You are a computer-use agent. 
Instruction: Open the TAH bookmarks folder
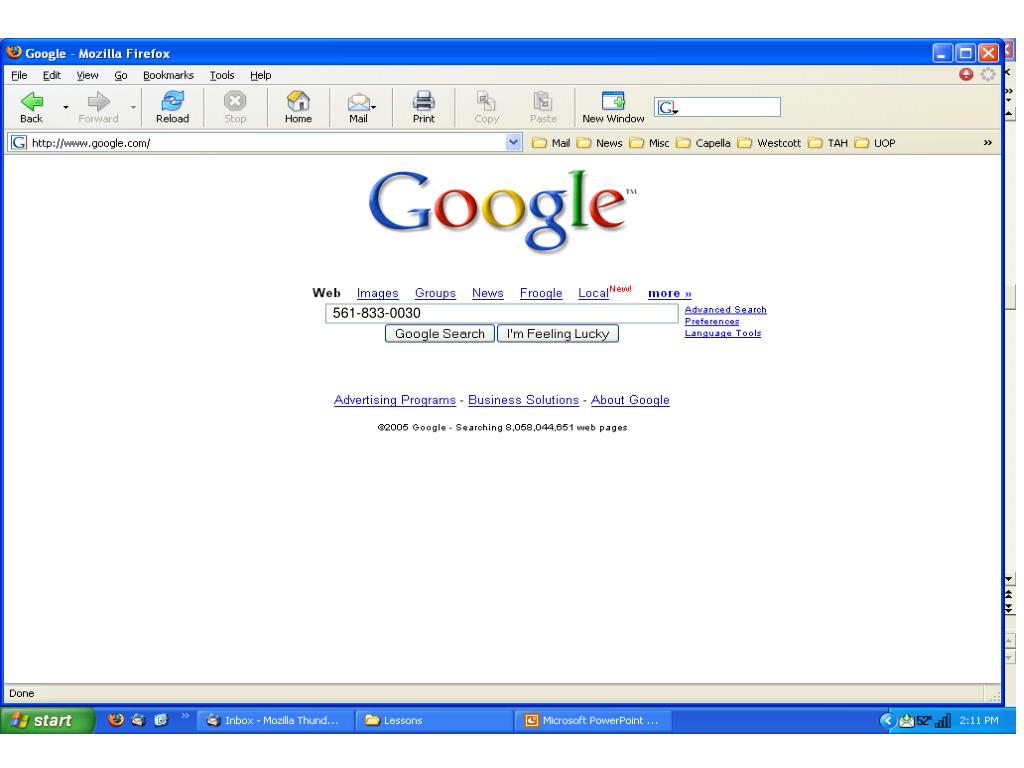[x=828, y=143]
